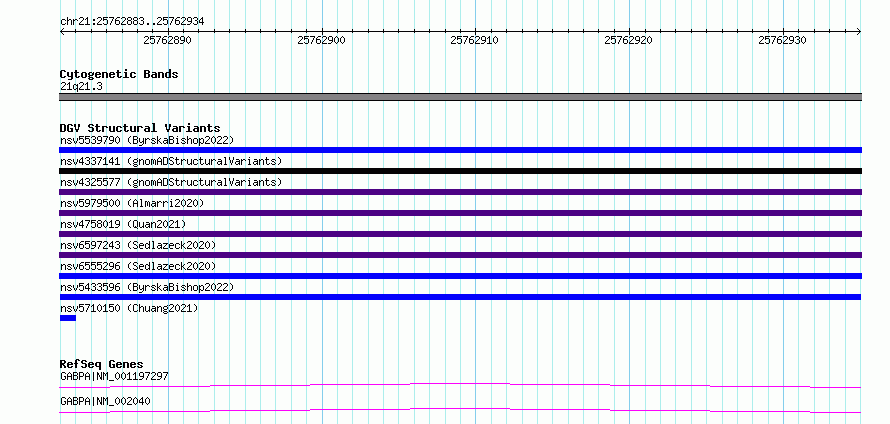Screen dimensions: 890x424
Task: Click ruler position 25762920
Action: 628,40
